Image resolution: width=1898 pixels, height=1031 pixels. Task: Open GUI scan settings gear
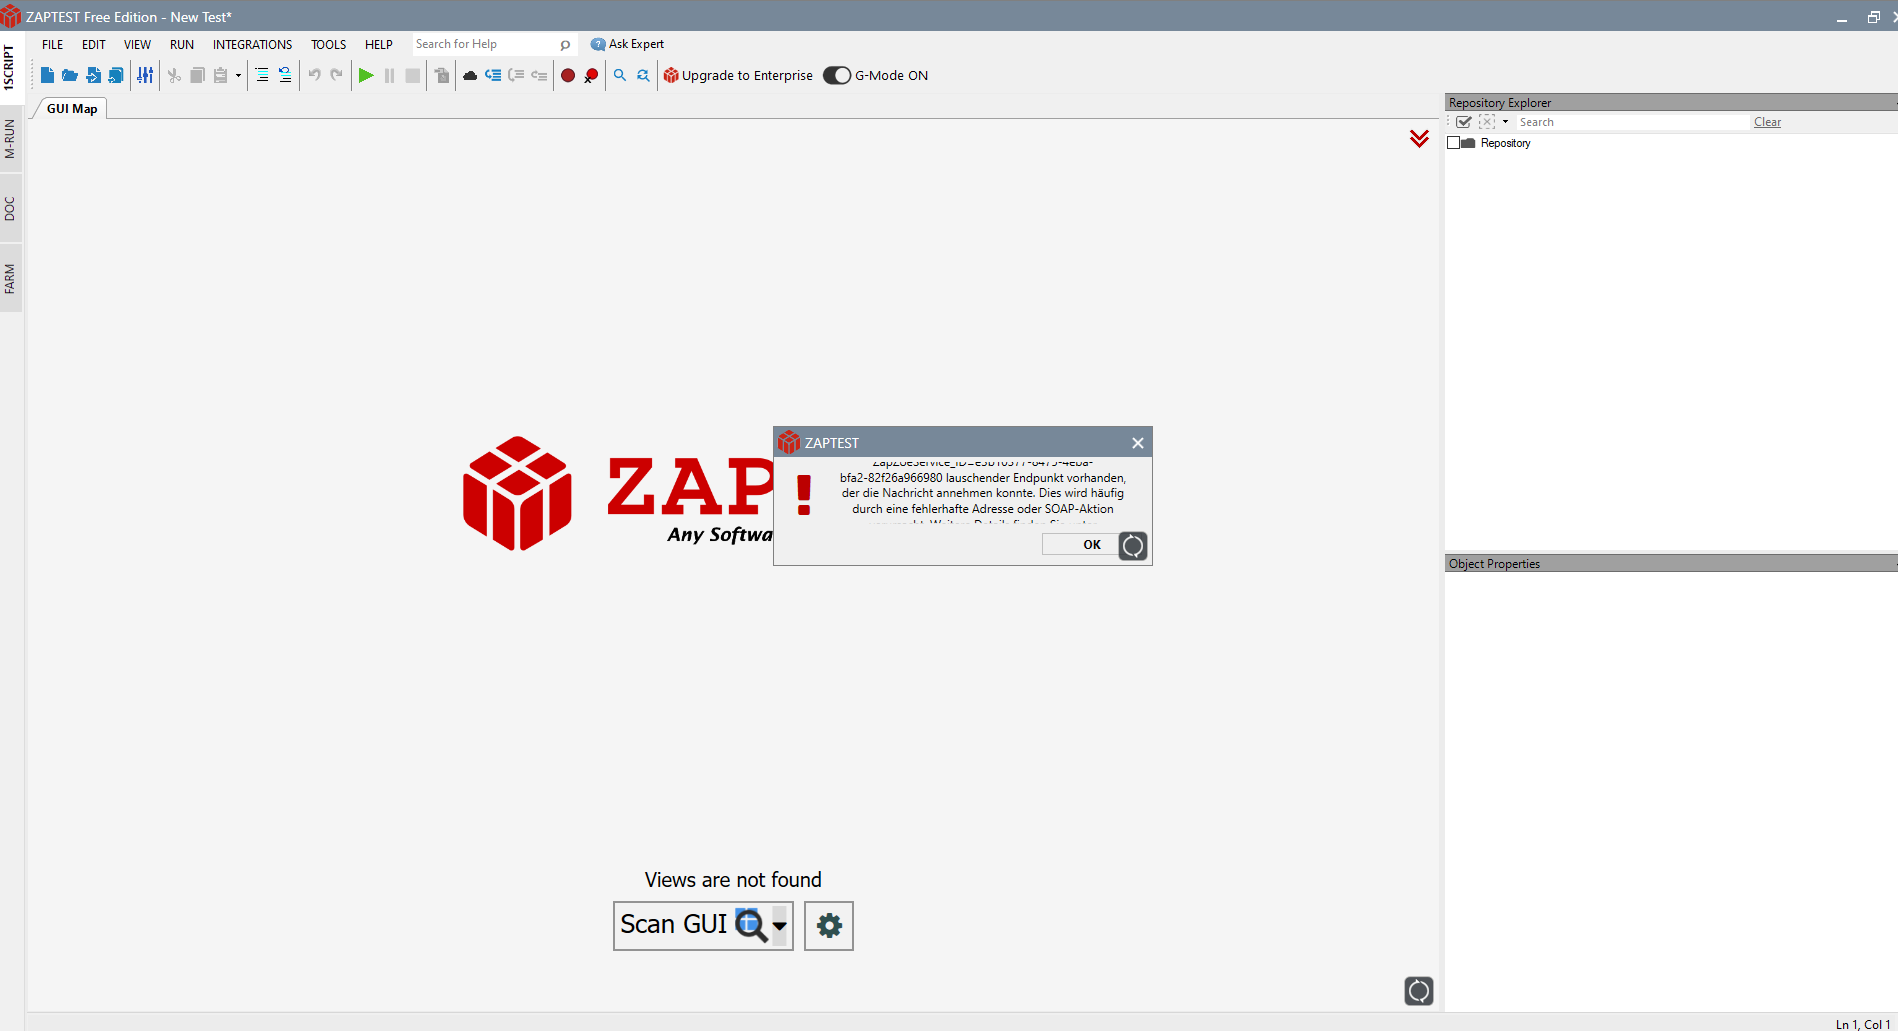point(829,926)
